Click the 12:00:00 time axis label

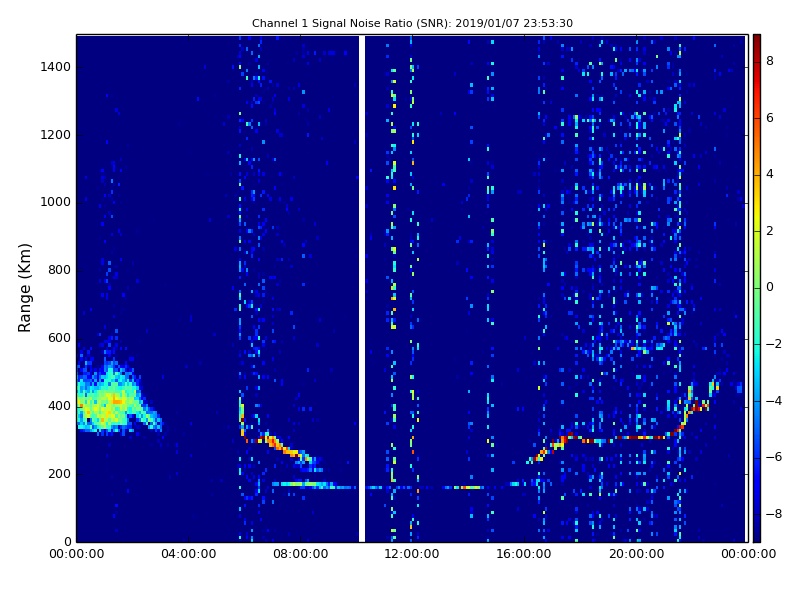tap(412, 554)
